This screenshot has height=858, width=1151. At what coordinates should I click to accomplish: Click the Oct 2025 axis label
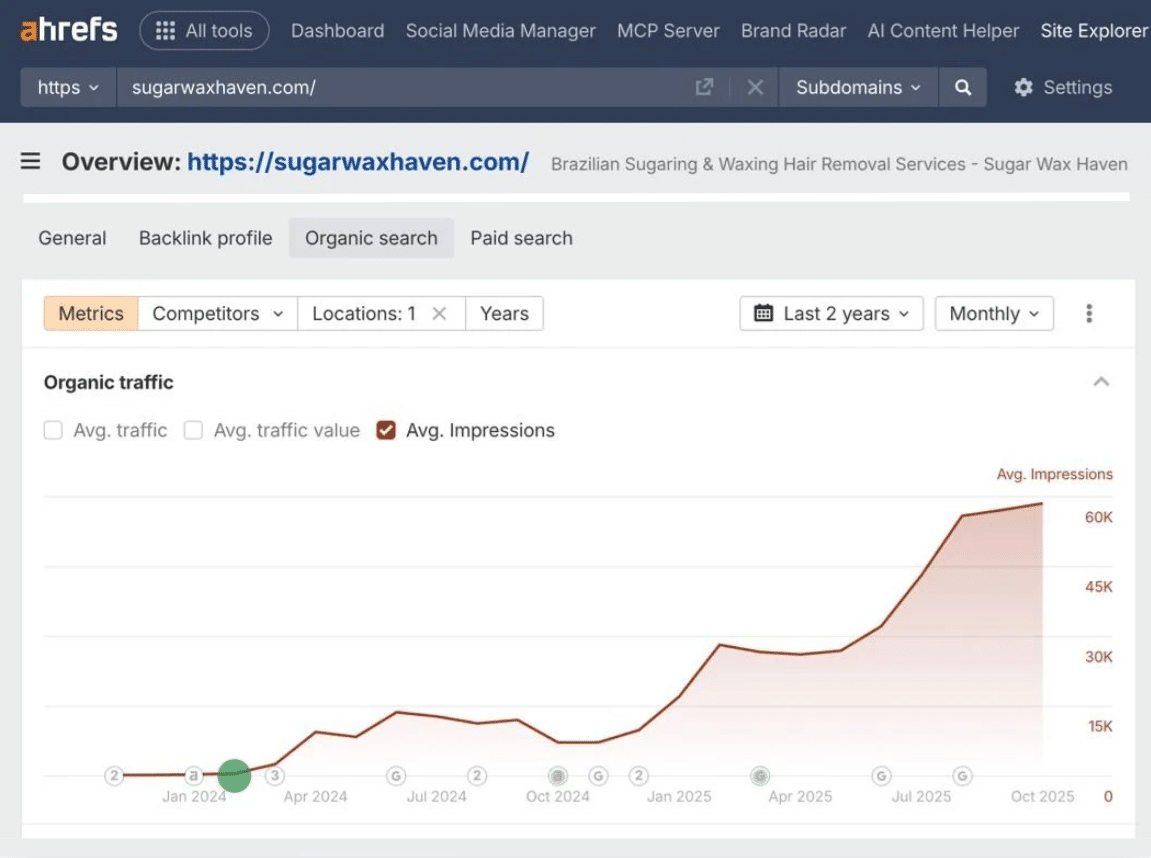(1042, 796)
